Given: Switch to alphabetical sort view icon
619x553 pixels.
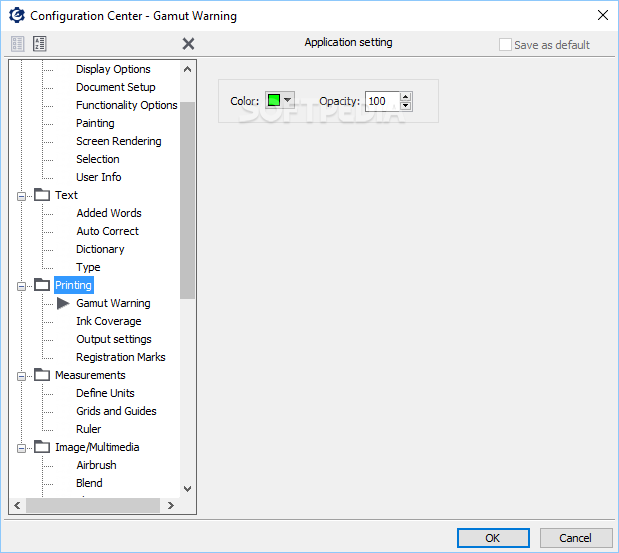Looking at the screenshot, I should 39,44.
